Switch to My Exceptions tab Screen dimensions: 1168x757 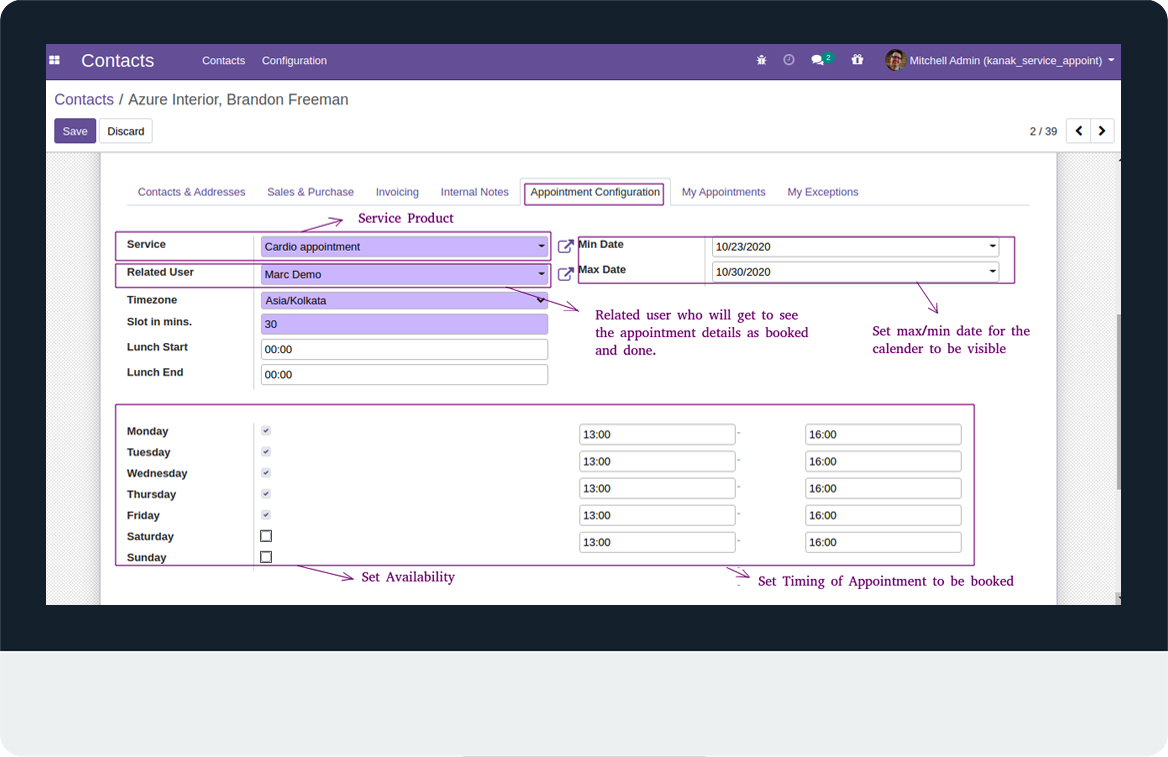click(x=823, y=191)
